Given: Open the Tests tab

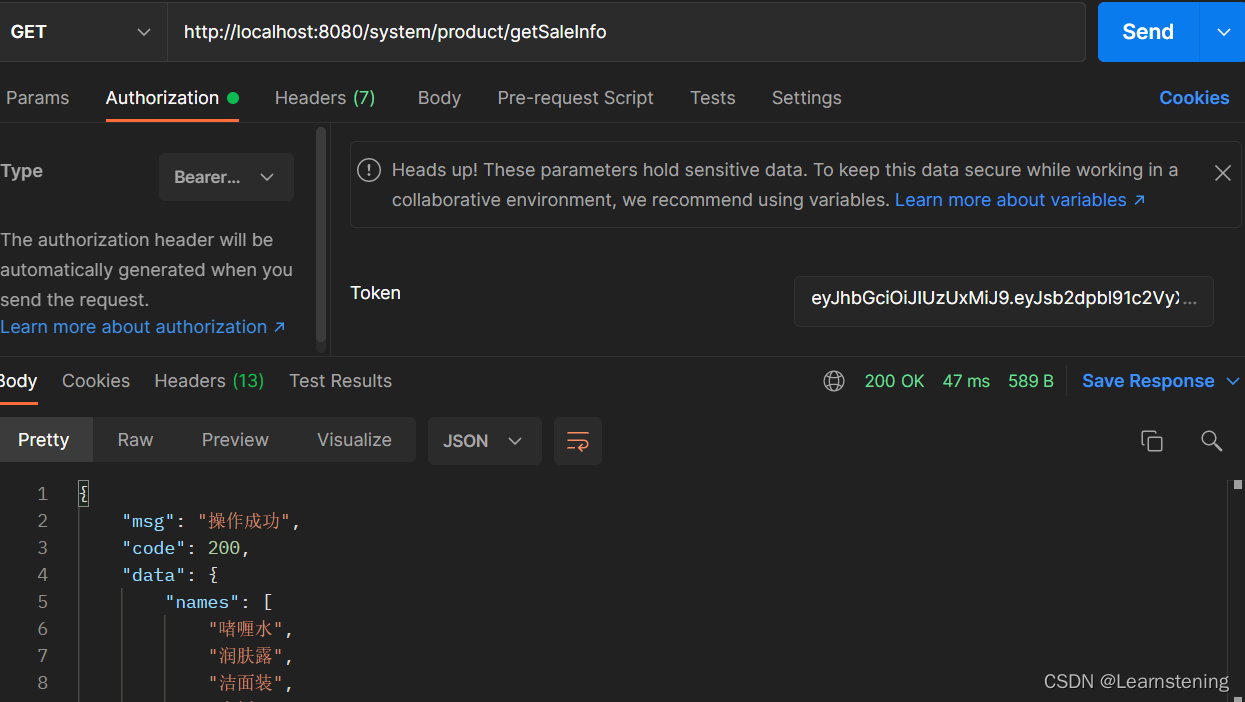Looking at the screenshot, I should pyautogui.click(x=712, y=98).
